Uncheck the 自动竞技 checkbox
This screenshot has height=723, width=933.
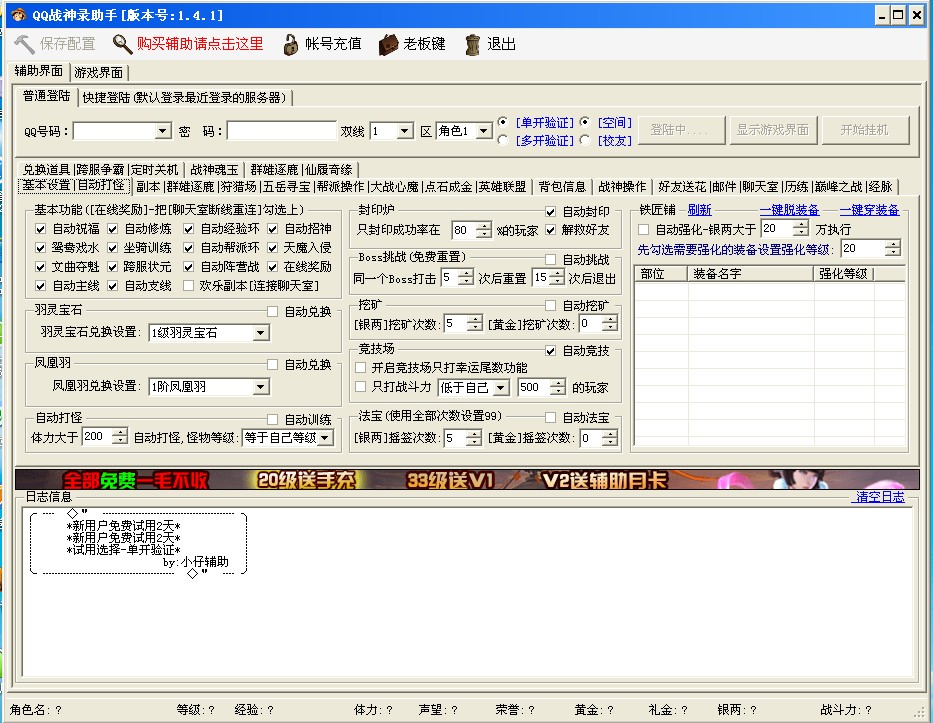point(550,351)
